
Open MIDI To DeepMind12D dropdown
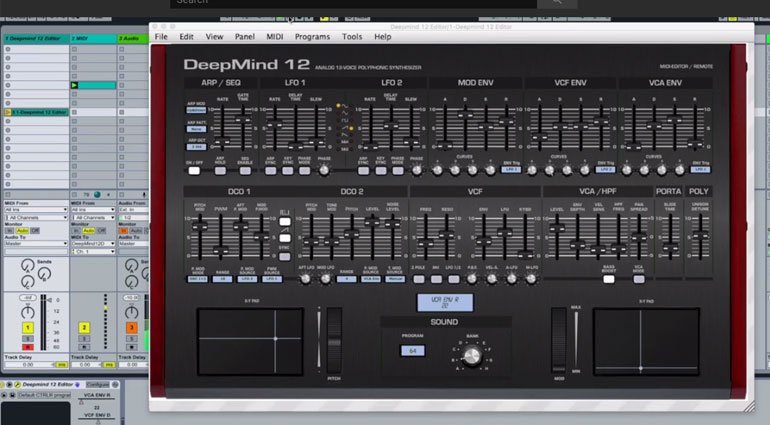coord(93,244)
